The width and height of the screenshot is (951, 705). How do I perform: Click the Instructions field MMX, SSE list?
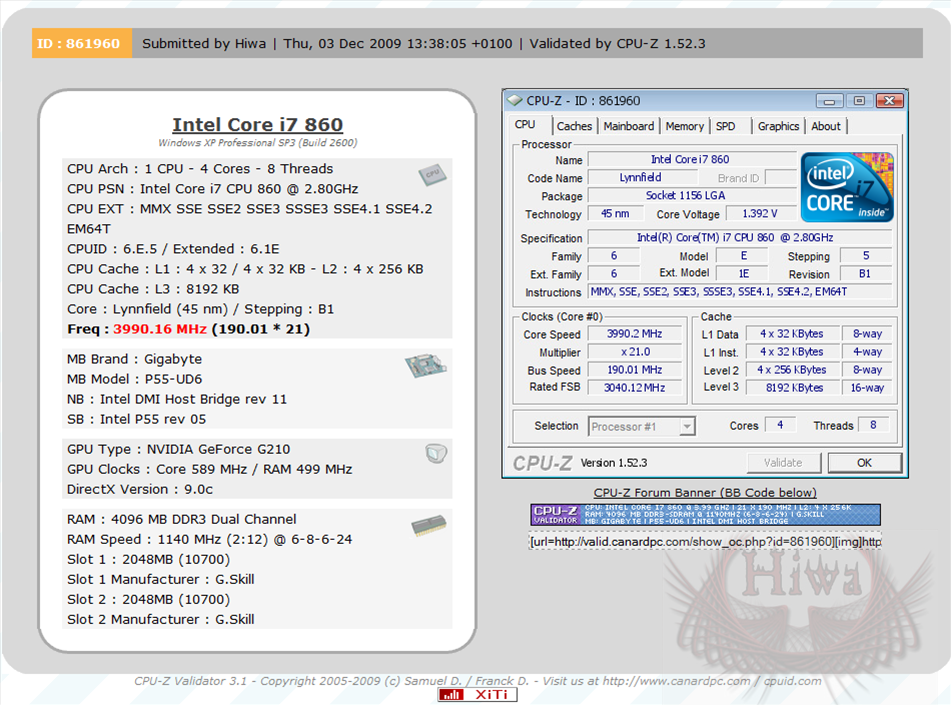tap(740, 292)
